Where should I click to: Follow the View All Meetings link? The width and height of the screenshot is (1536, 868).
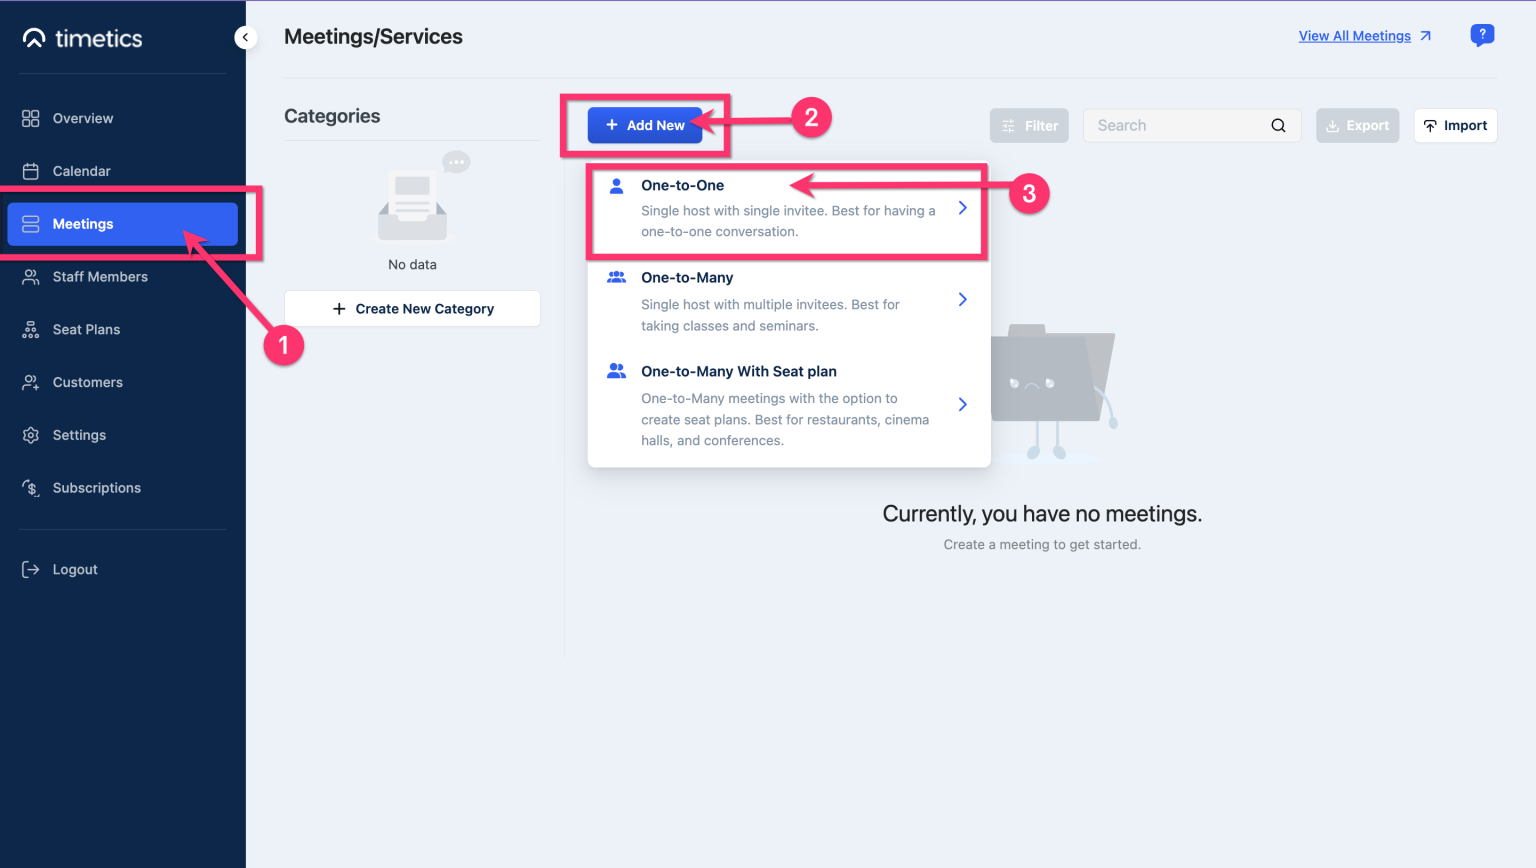[1354, 36]
